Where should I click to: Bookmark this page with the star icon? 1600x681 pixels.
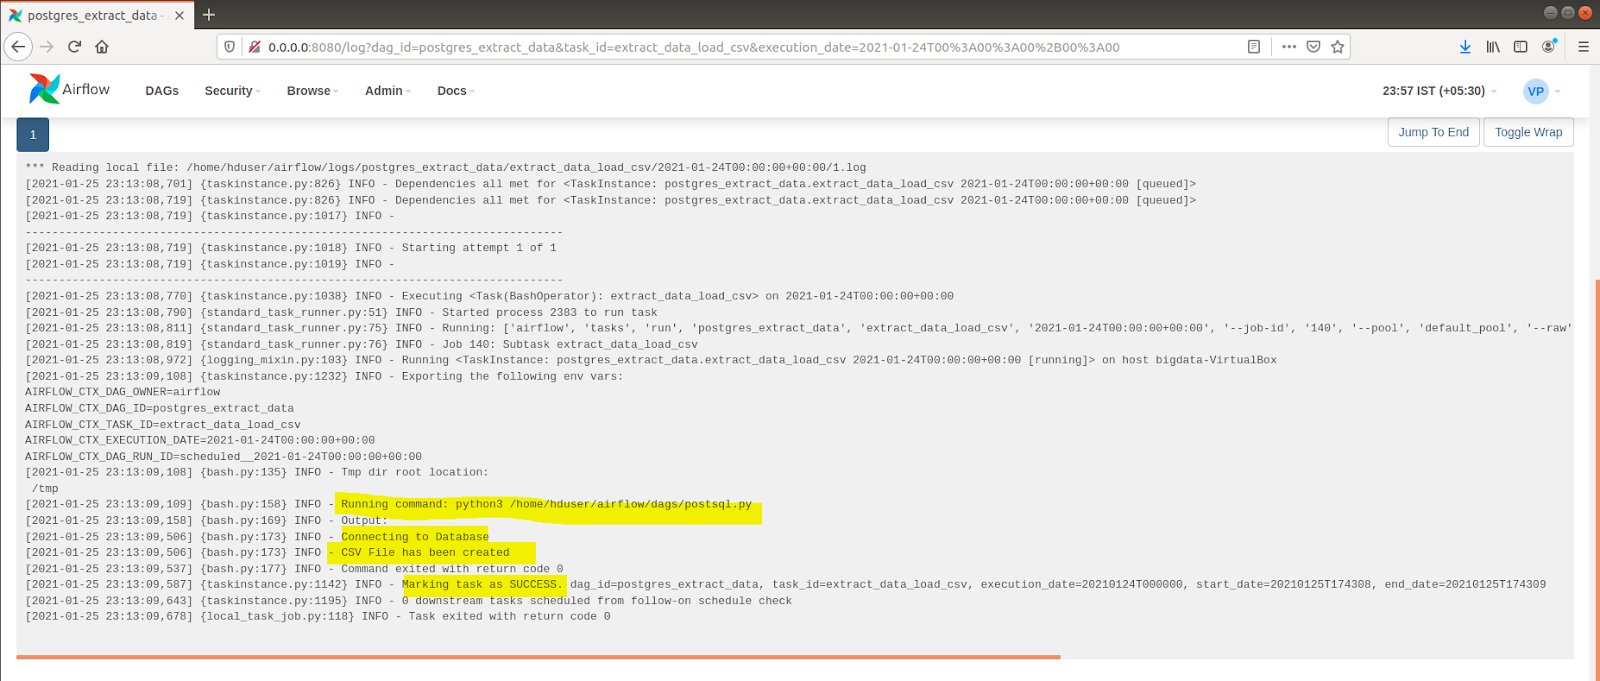point(1337,47)
